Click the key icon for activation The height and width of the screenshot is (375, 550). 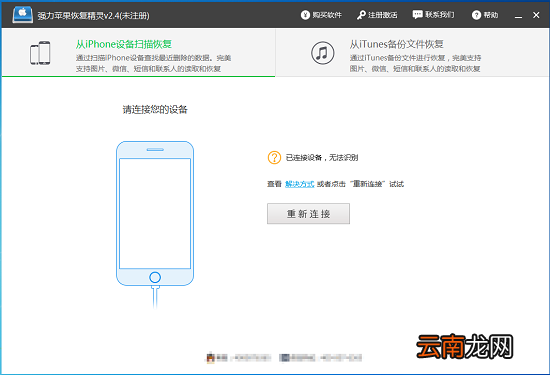tap(361, 15)
